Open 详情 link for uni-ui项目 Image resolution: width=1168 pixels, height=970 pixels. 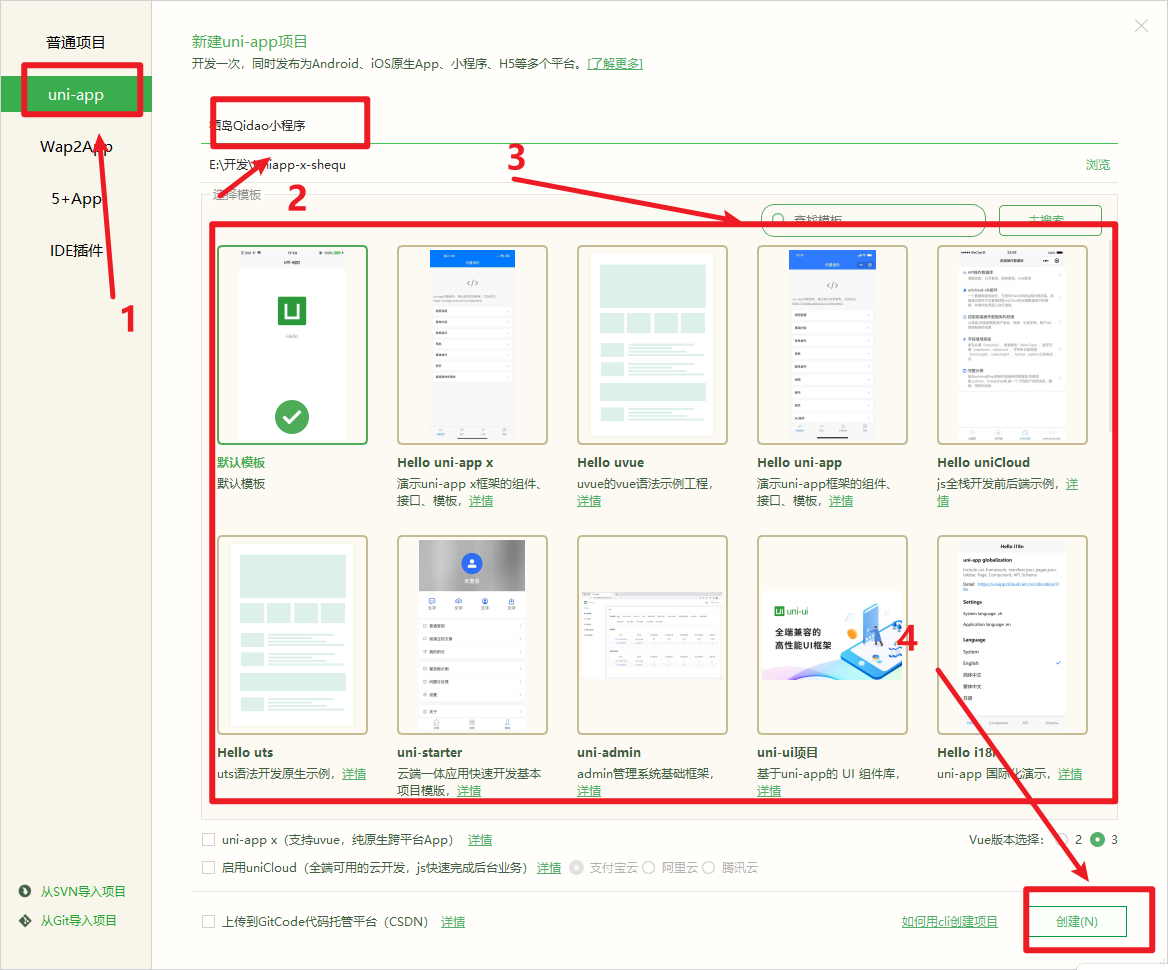(769, 790)
